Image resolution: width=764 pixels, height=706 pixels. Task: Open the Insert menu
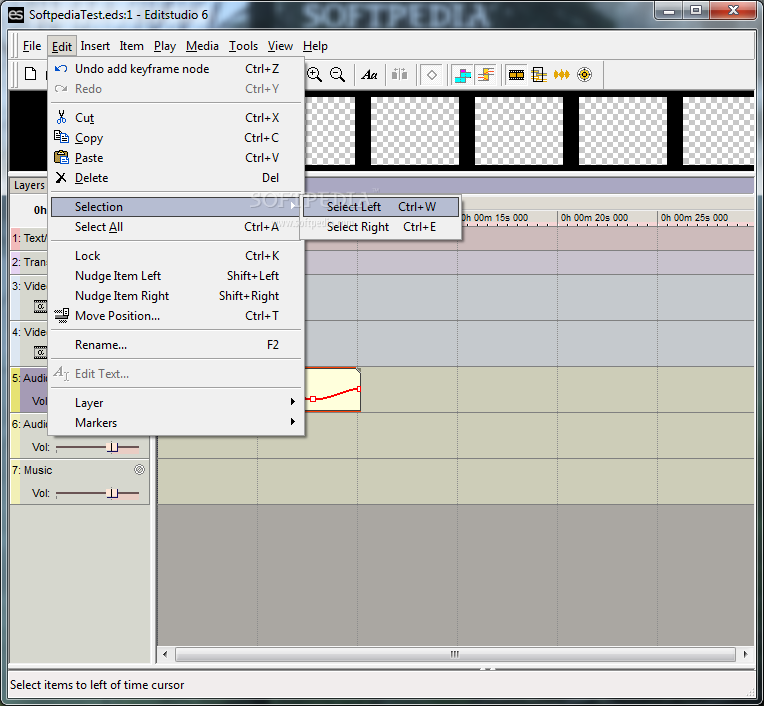[95, 46]
